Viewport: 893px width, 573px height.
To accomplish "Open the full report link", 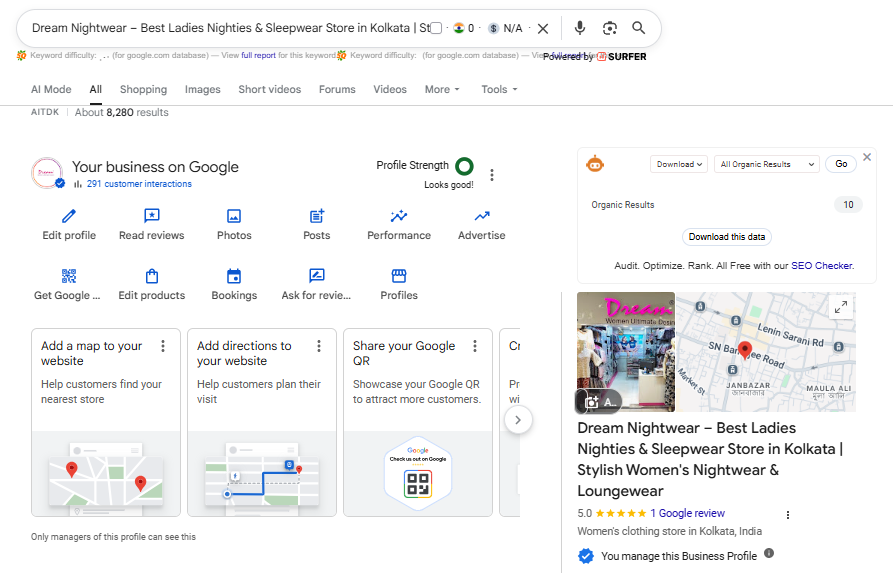I will (x=258, y=55).
